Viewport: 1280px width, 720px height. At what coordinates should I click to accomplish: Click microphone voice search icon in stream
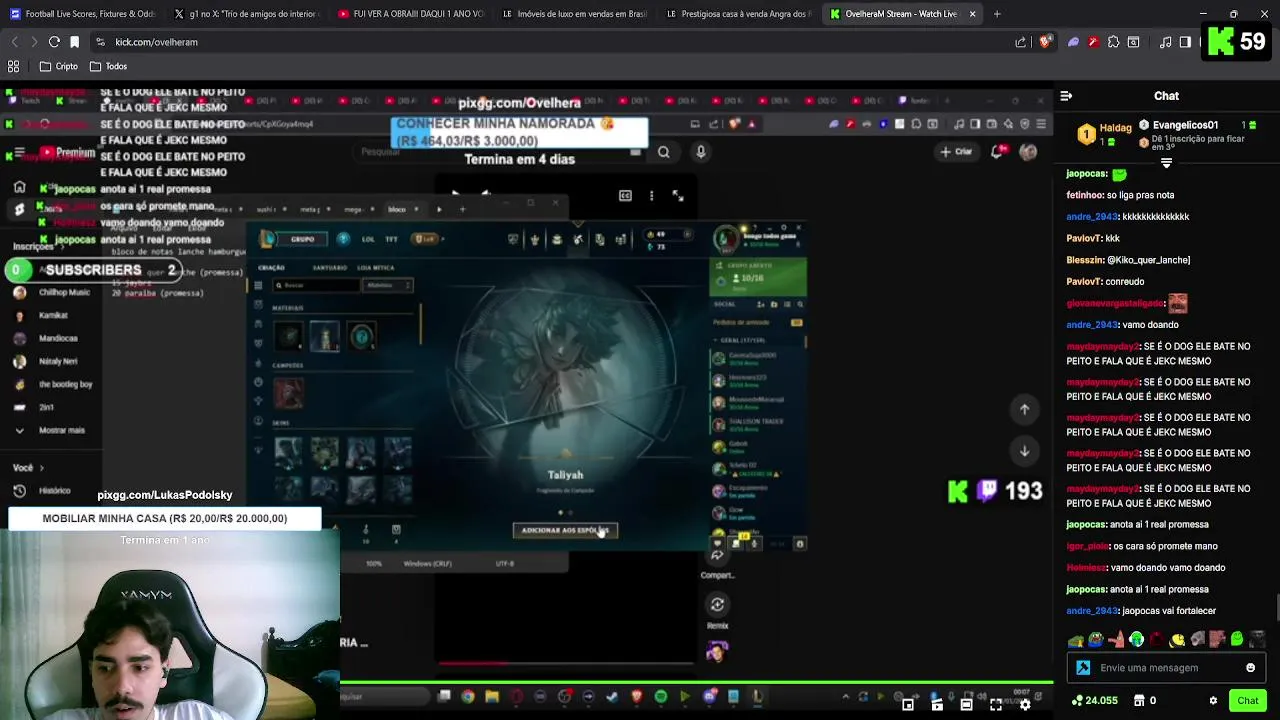pyautogui.click(x=701, y=152)
